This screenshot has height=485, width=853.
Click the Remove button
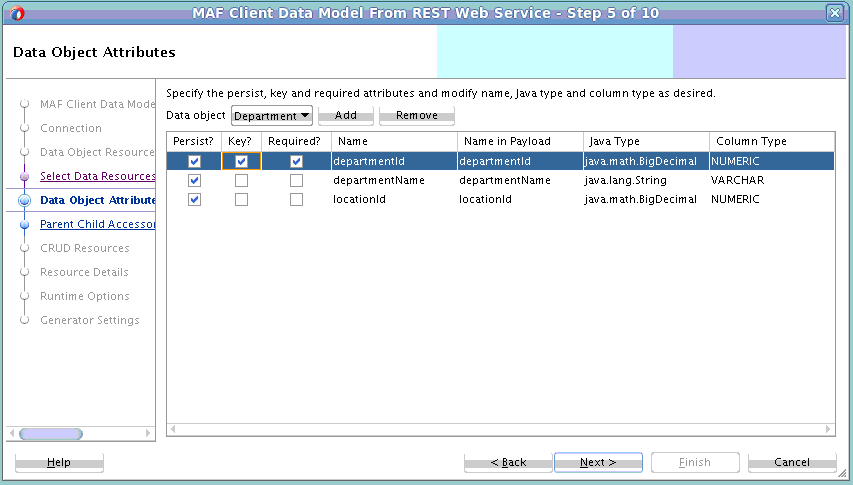417,115
